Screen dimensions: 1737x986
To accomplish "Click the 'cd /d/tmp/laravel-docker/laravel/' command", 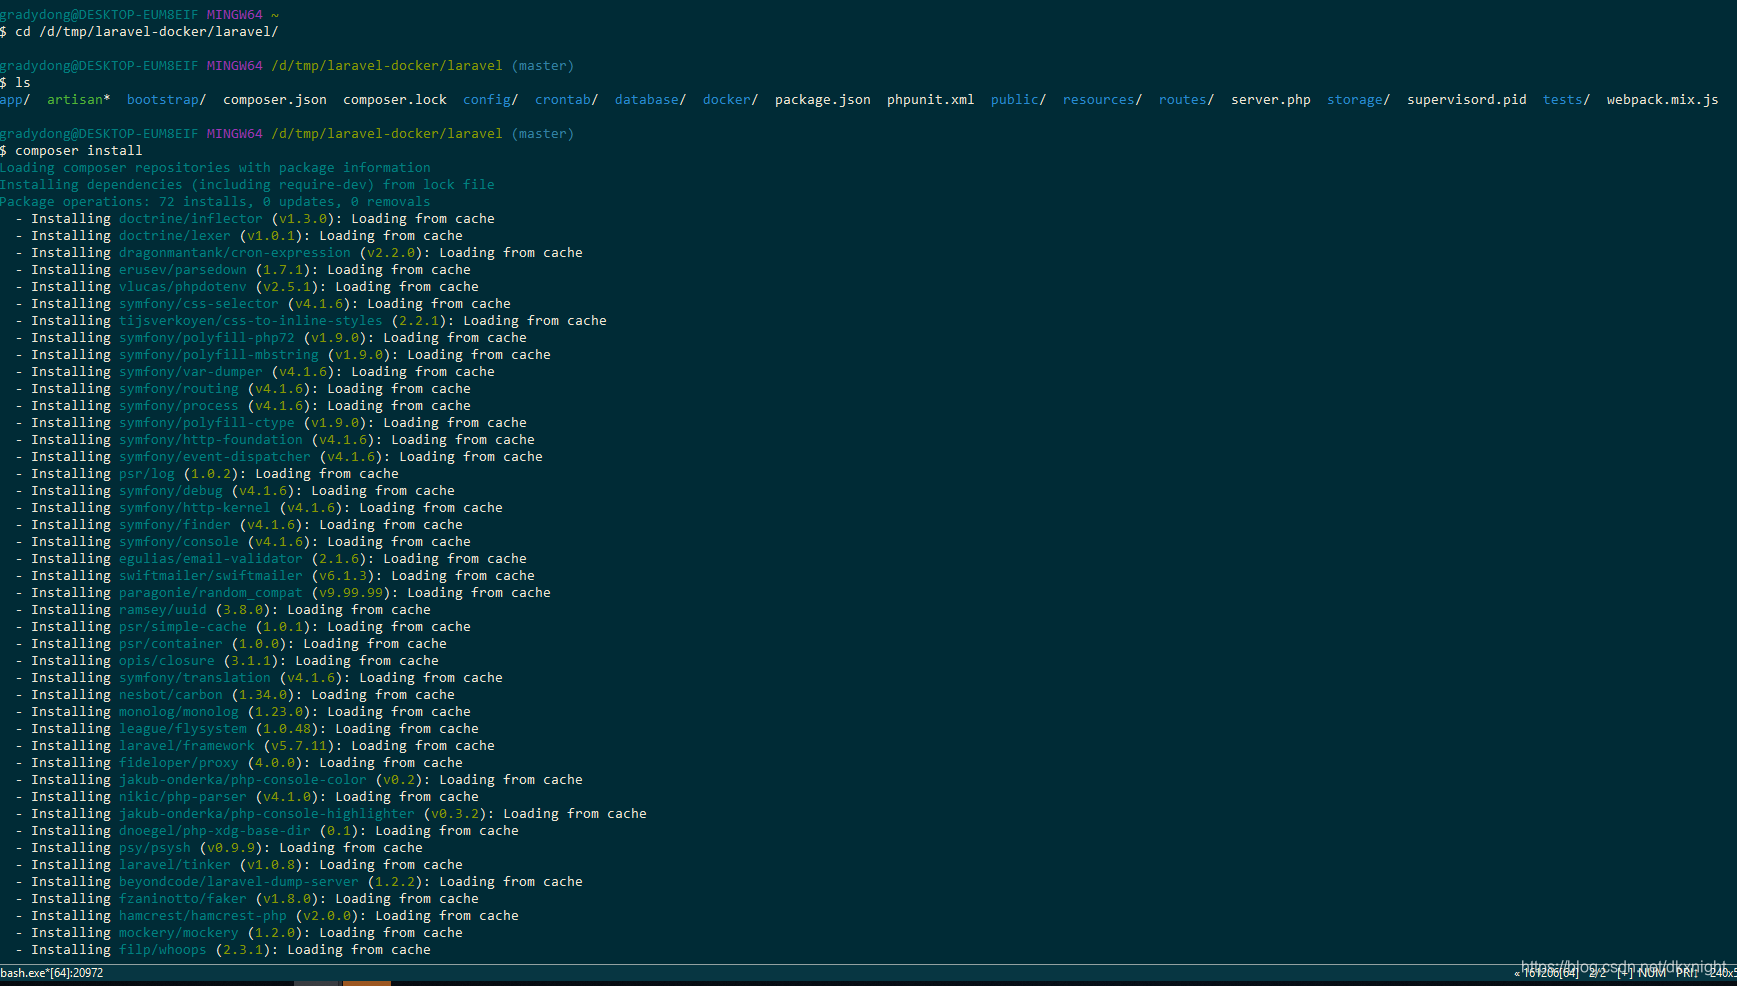I will tap(147, 32).
